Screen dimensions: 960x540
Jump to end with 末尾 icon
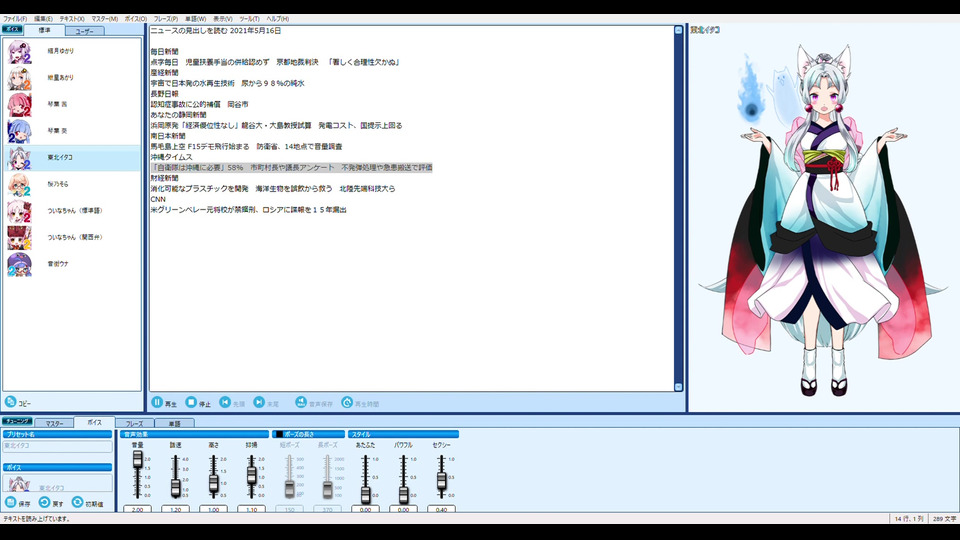pos(259,402)
